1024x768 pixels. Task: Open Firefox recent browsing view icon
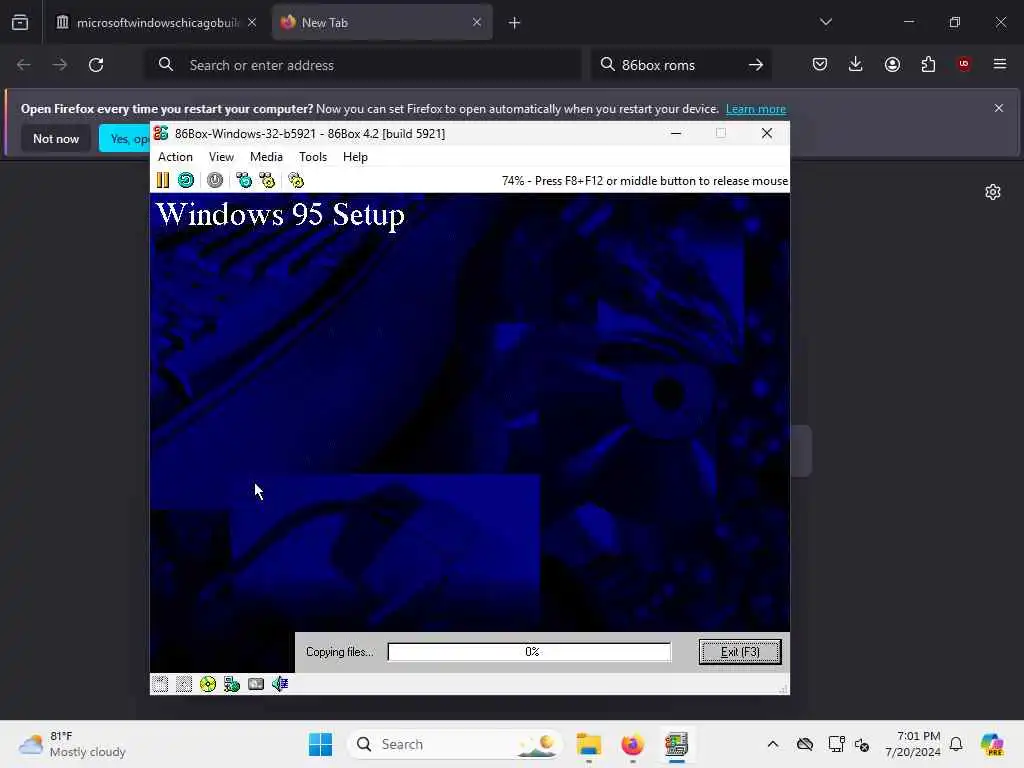(20, 23)
